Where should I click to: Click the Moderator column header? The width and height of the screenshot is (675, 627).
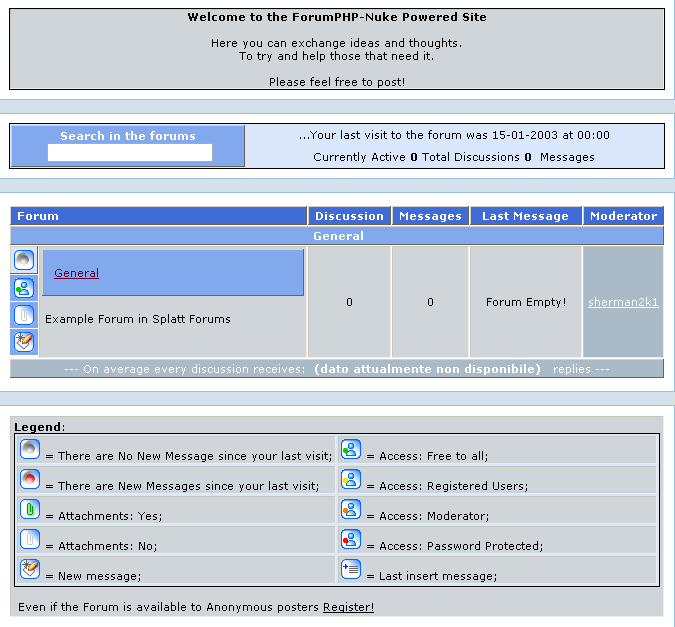coord(623,216)
